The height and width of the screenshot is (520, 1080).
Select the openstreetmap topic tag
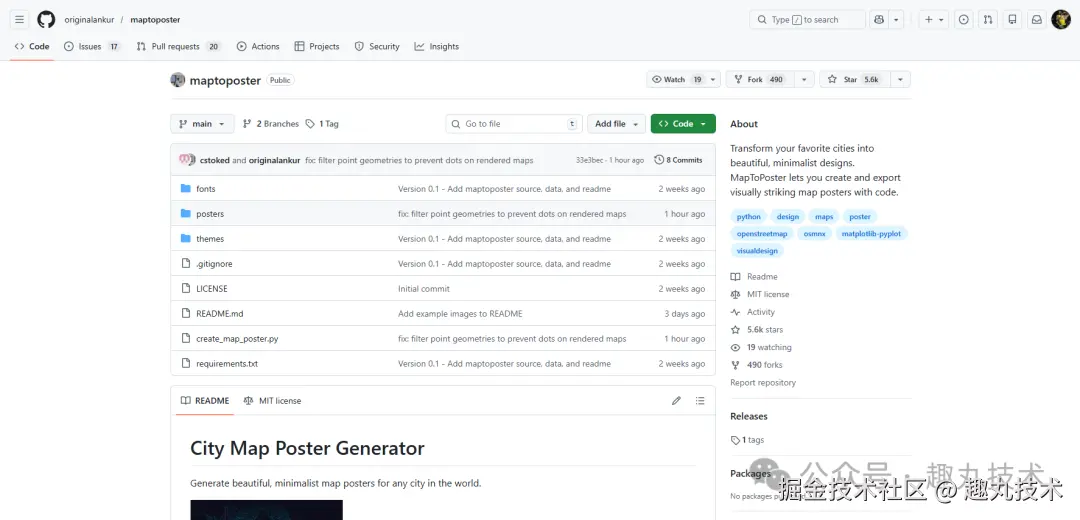point(762,233)
